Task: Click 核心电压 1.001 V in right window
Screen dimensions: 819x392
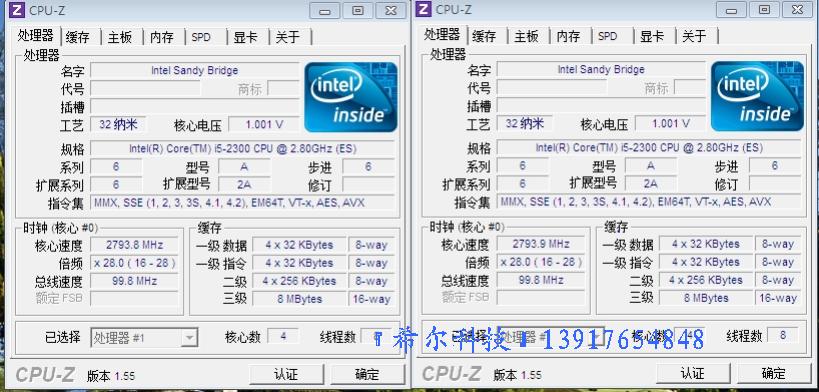Action: pyautogui.click(x=671, y=123)
